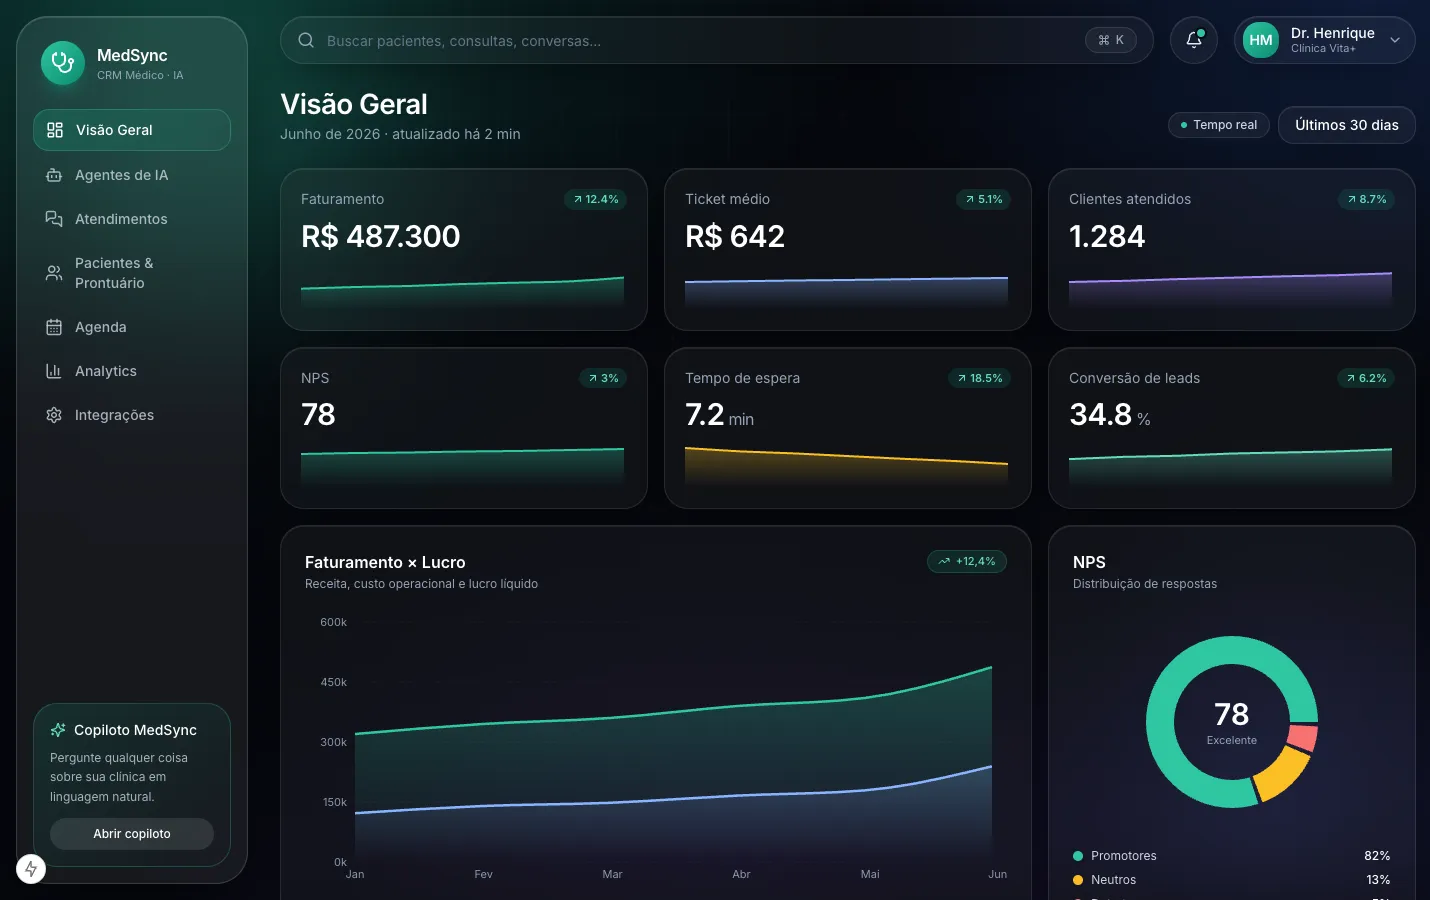The width and height of the screenshot is (1430, 900).
Task: Click the +12,4% badge on Faturamento × Lucro
Action: 967,562
